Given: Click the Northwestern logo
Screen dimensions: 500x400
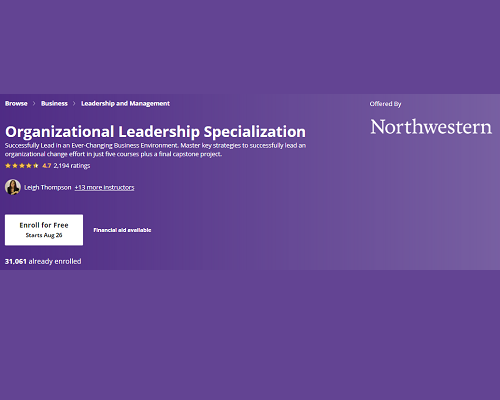Looking at the screenshot, I should point(431,127).
